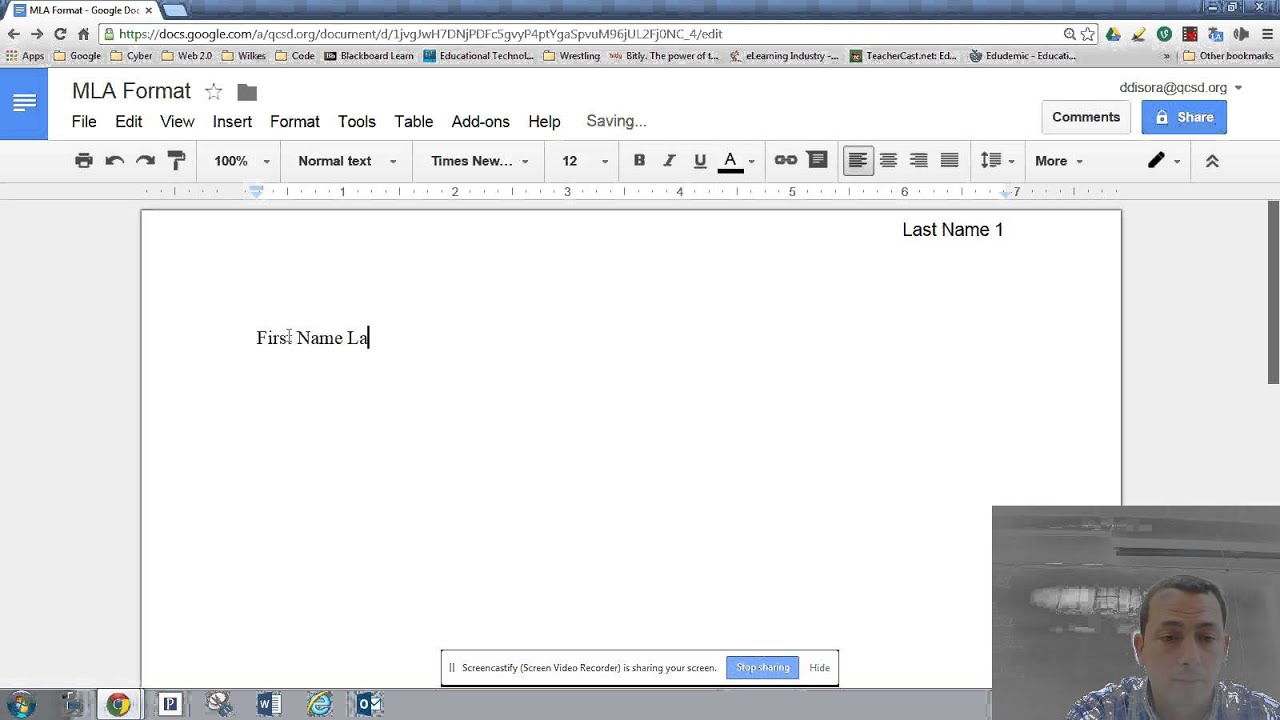This screenshot has width=1280, height=720.
Task: Open the Add-ons menu
Action: point(481,121)
